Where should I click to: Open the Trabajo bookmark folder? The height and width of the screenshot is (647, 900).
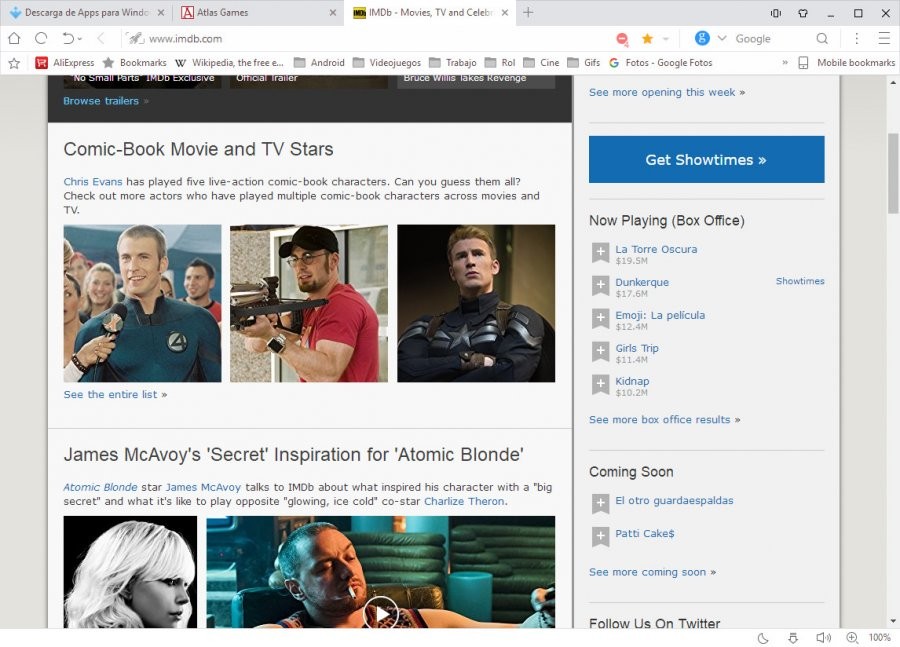click(452, 63)
